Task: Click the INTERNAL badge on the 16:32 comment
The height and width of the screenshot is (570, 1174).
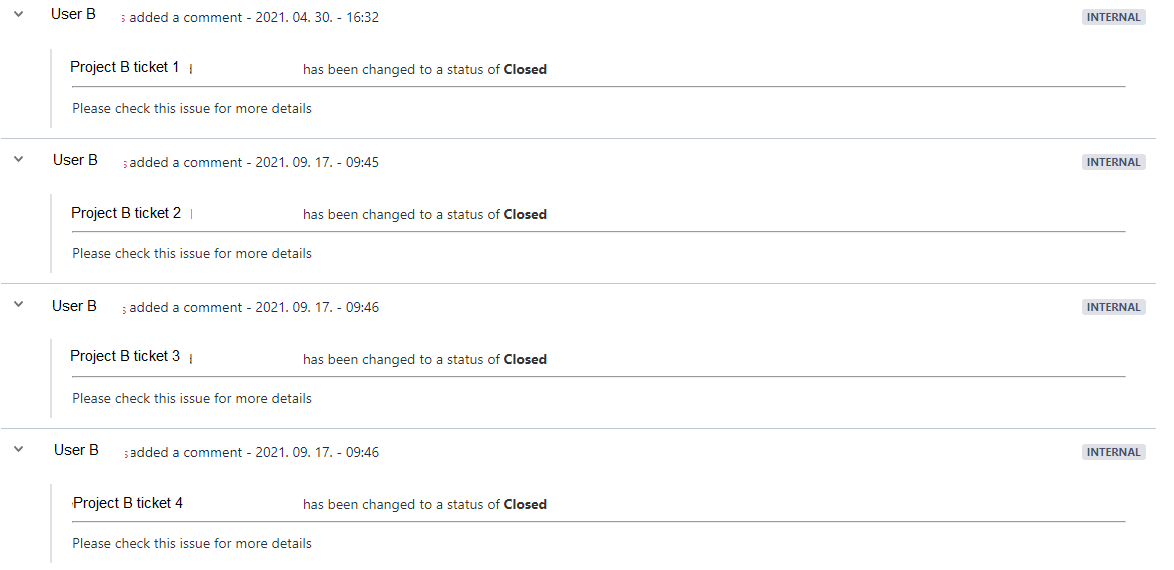Action: [x=1113, y=17]
